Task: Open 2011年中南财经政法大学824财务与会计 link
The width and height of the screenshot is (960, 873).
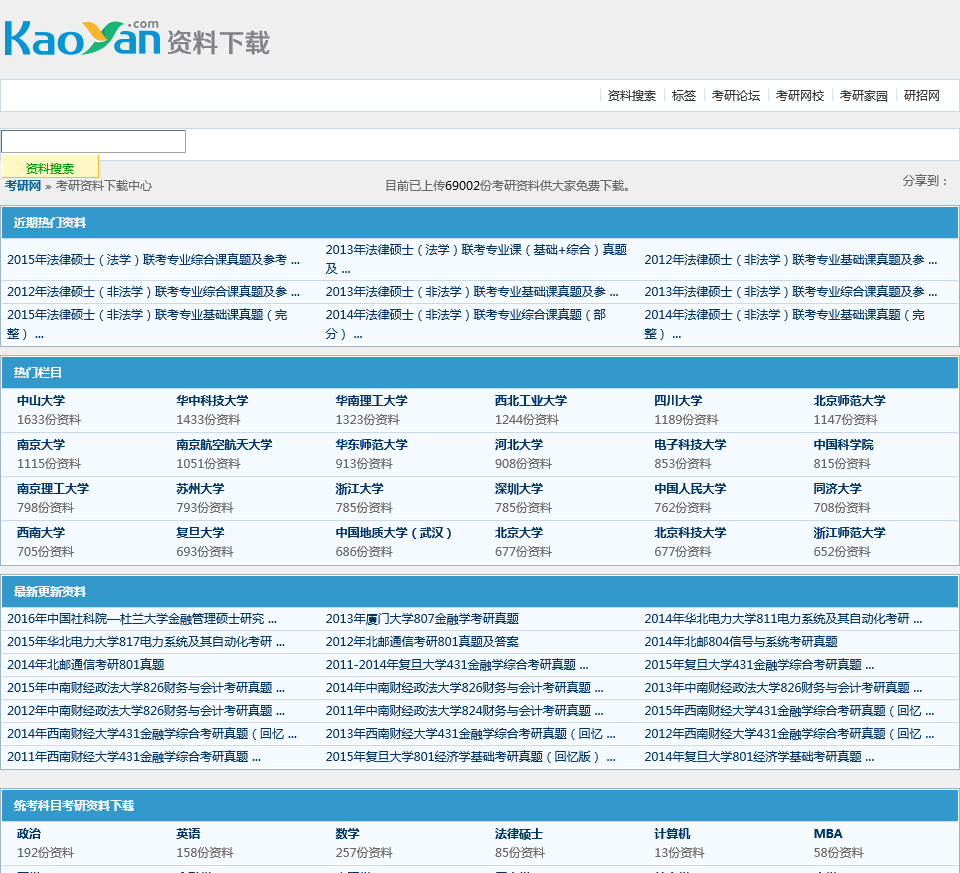Action: point(464,711)
